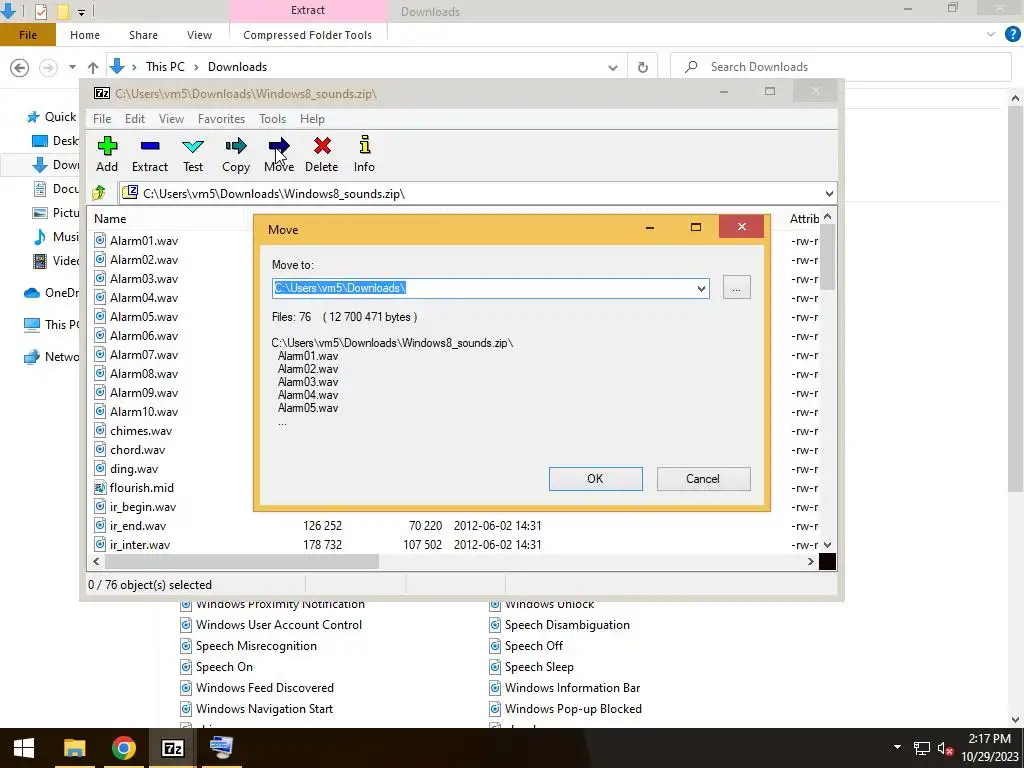Viewport: 1024px width, 768px height.
Task: Click the Extract toolbar icon in 7-Zip
Action: [150, 153]
